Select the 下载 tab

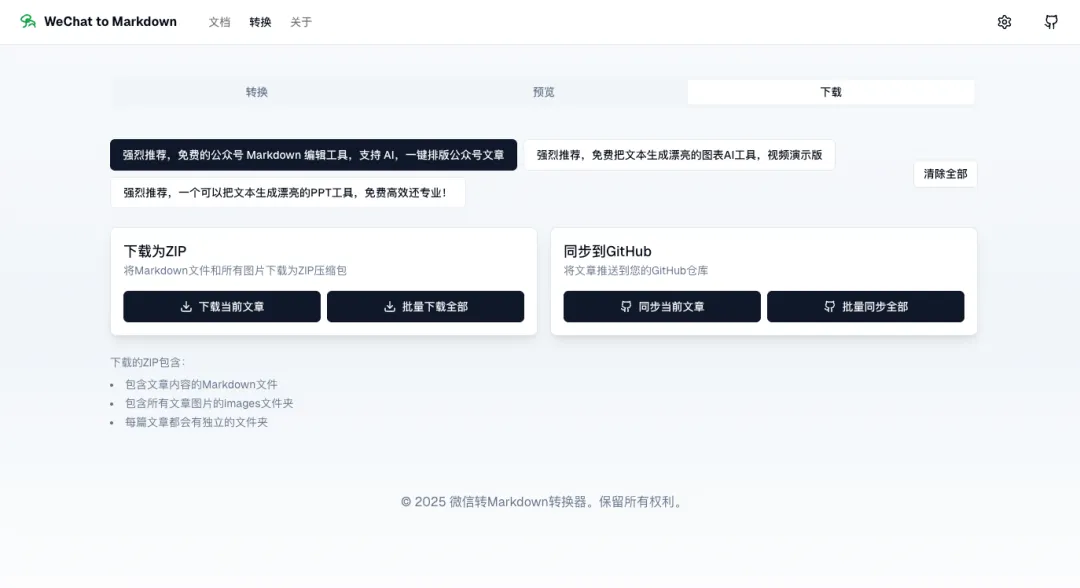point(830,92)
